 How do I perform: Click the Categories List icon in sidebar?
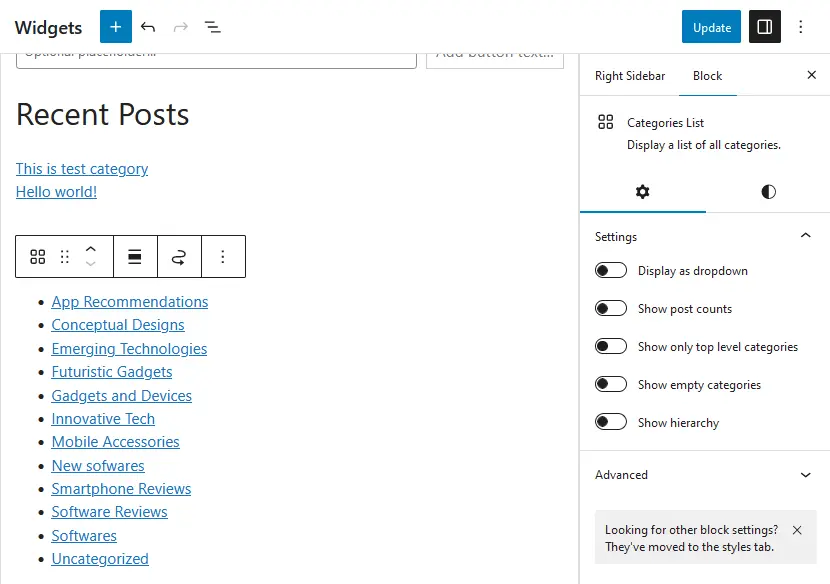tap(606, 122)
